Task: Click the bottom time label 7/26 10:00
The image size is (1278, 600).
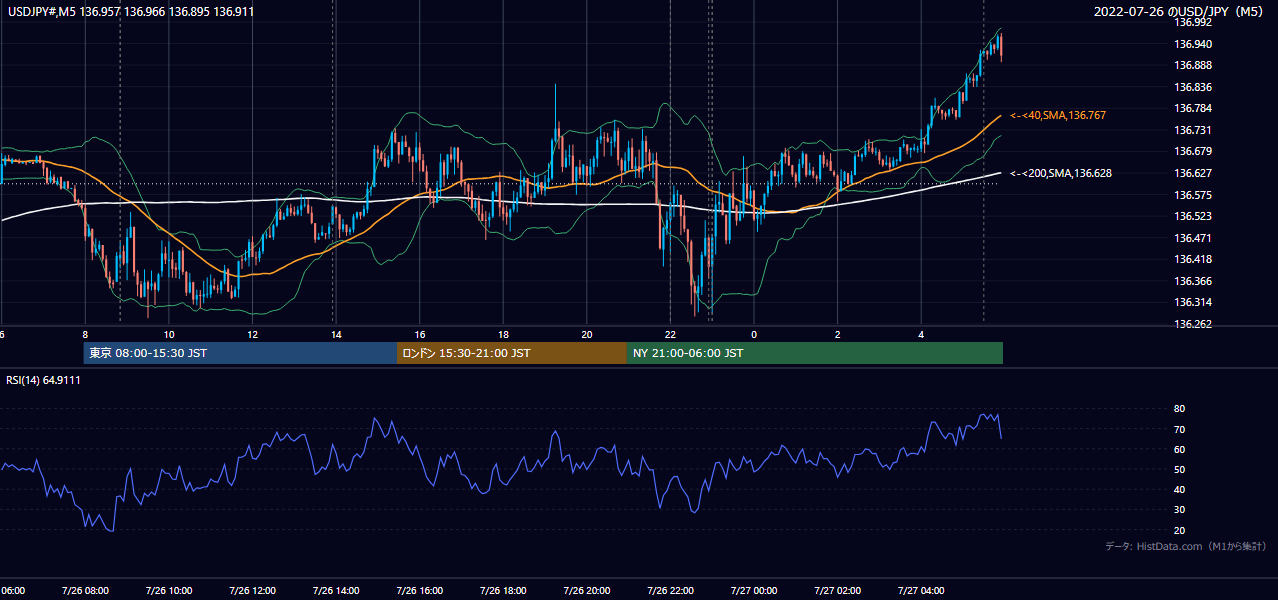Action: tap(168, 590)
